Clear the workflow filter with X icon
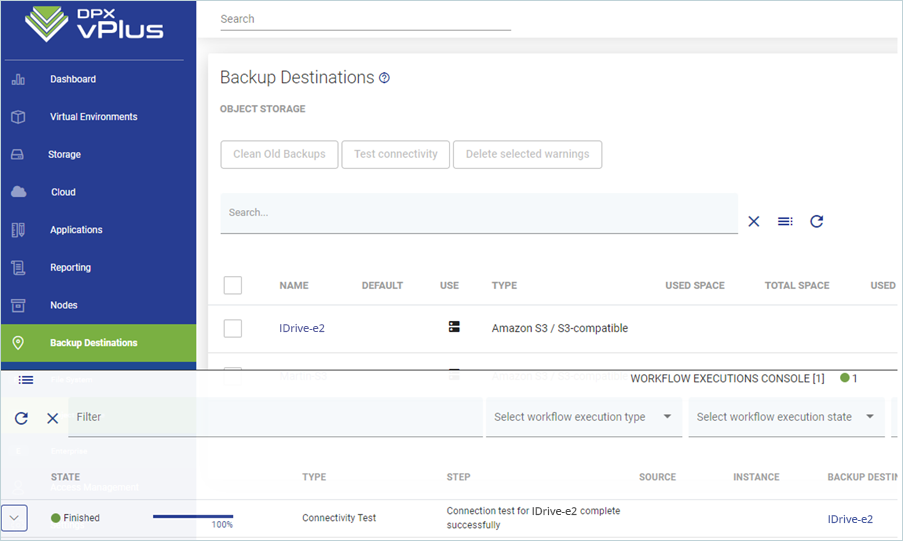This screenshot has height=541, width=903. [53, 418]
